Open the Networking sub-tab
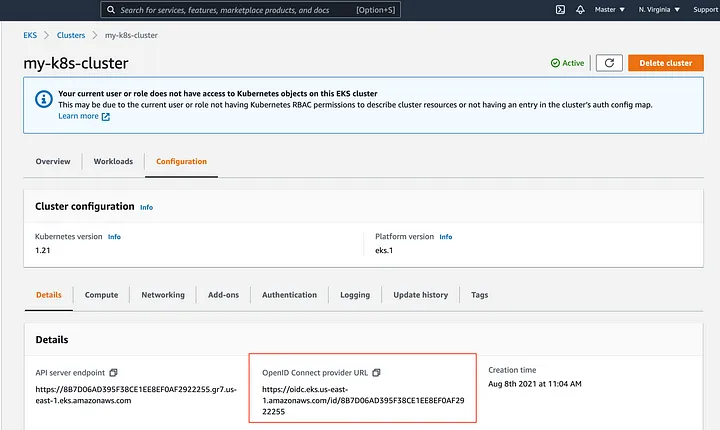 [163, 295]
